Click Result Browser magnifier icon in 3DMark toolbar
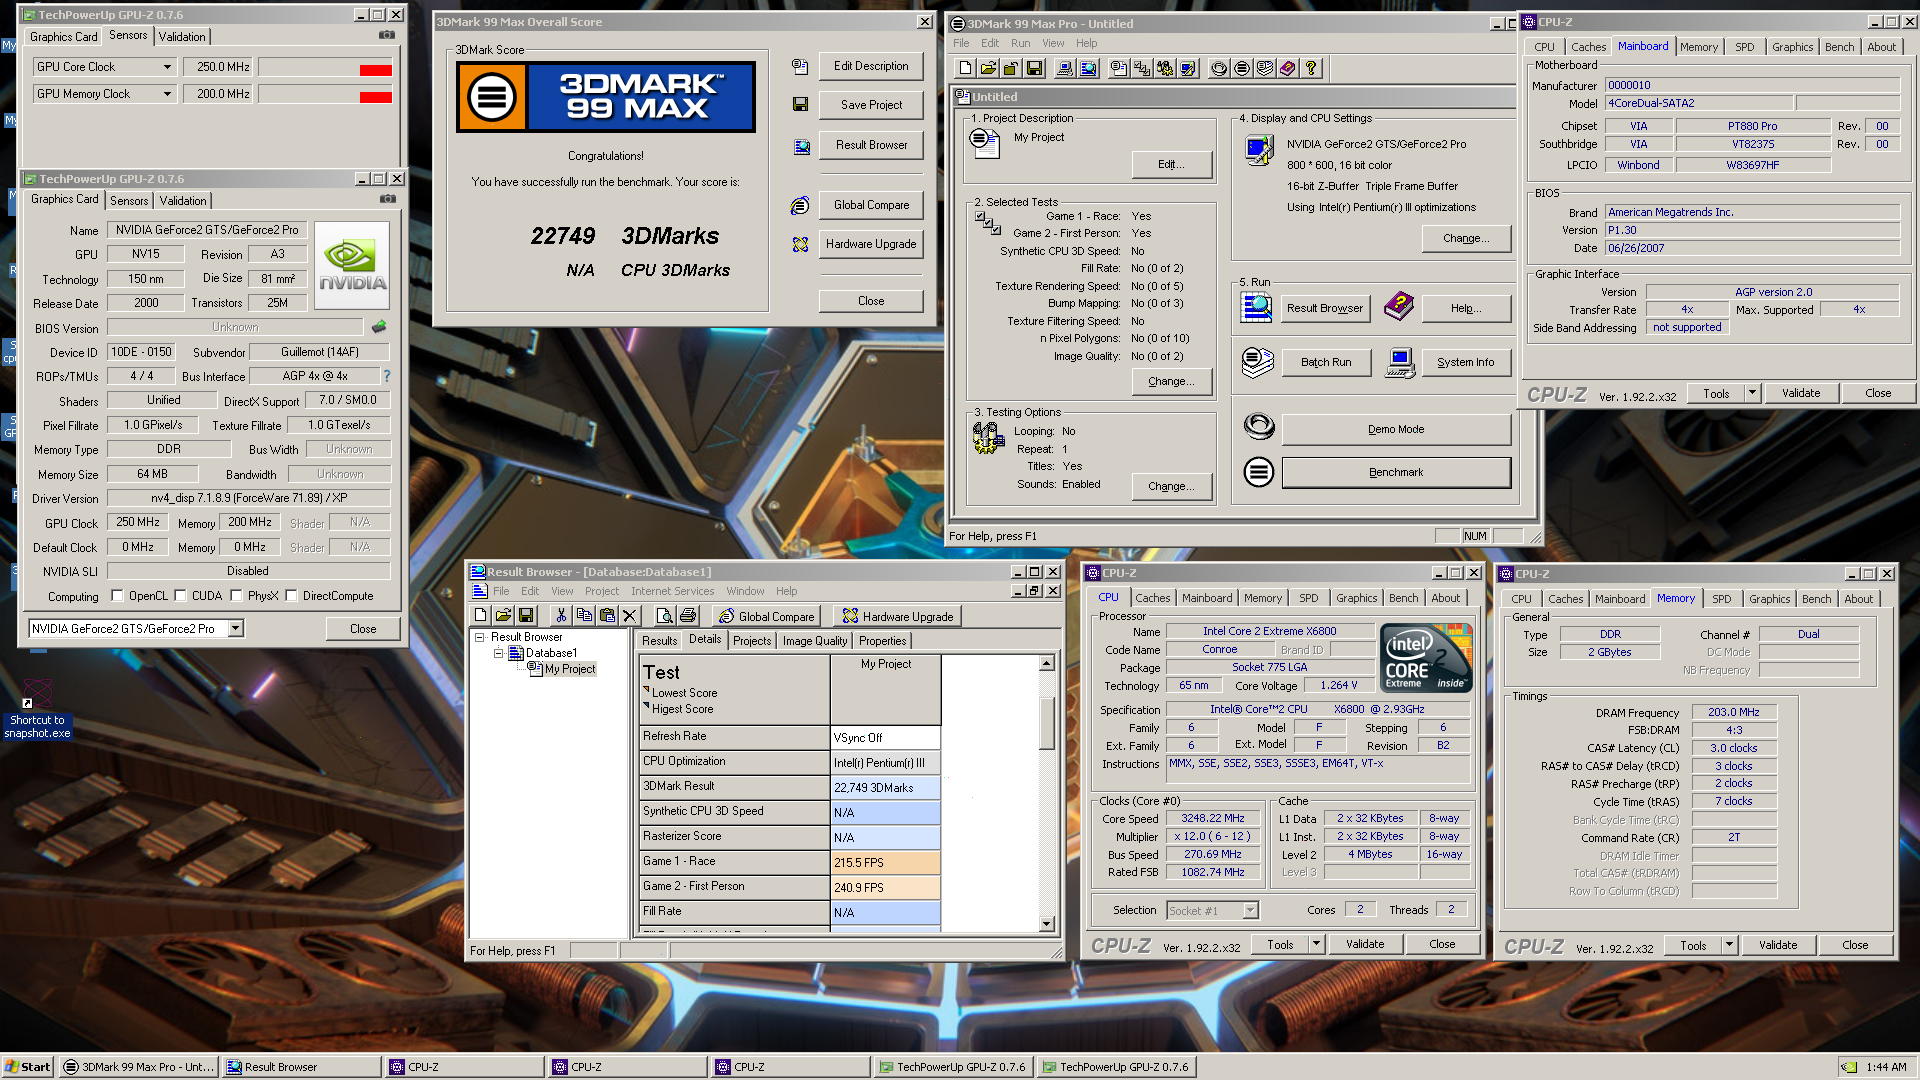 coord(1088,68)
